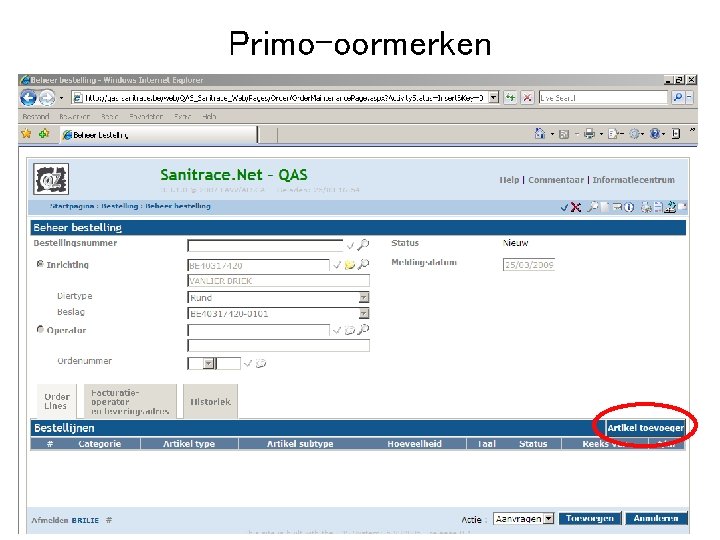Click the browser address bar

coord(281,97)
